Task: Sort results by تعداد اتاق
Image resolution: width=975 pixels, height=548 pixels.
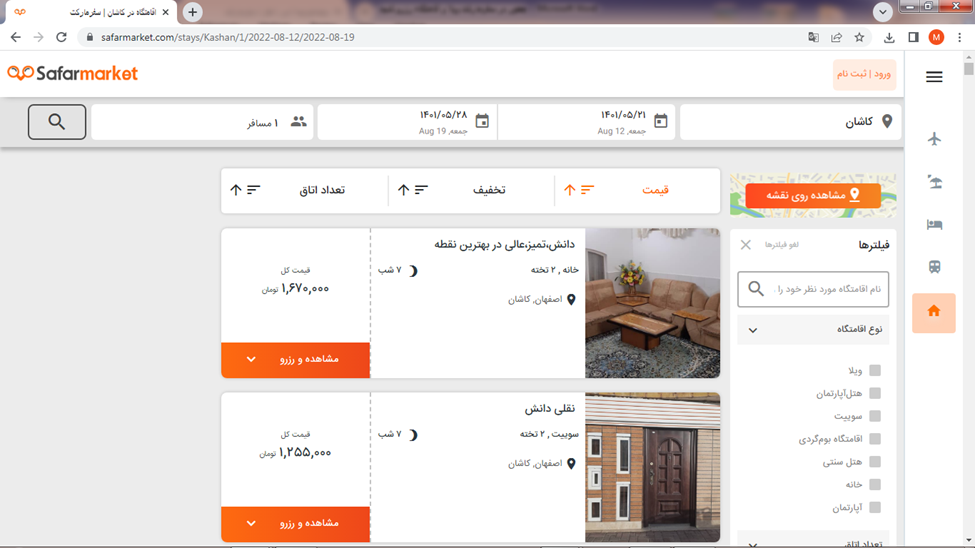Action: pos(322,190)
